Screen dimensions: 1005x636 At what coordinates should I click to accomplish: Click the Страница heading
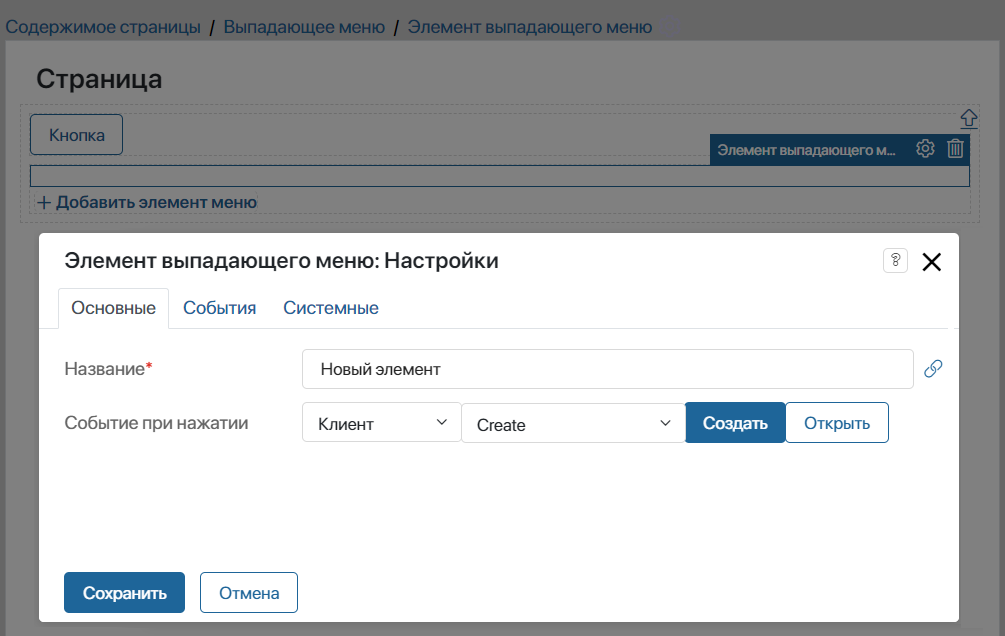[x=99, y=79]
